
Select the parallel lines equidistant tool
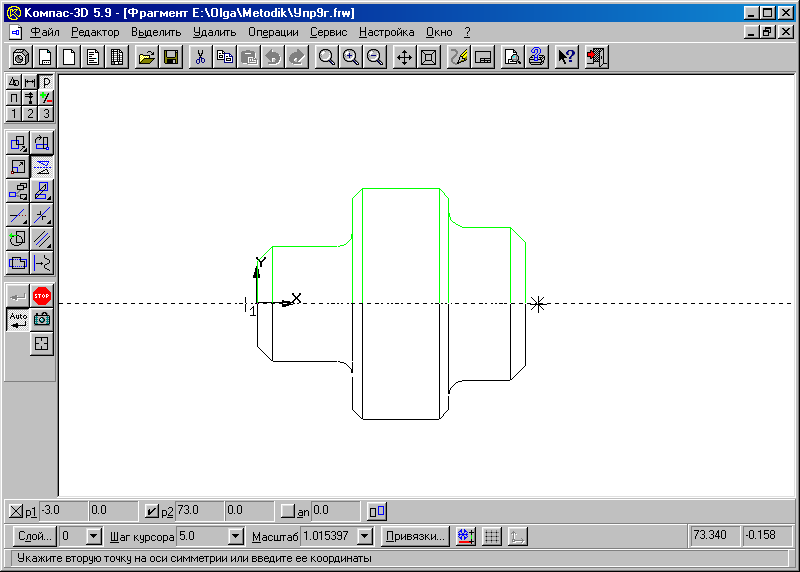(x=42, y=239)
